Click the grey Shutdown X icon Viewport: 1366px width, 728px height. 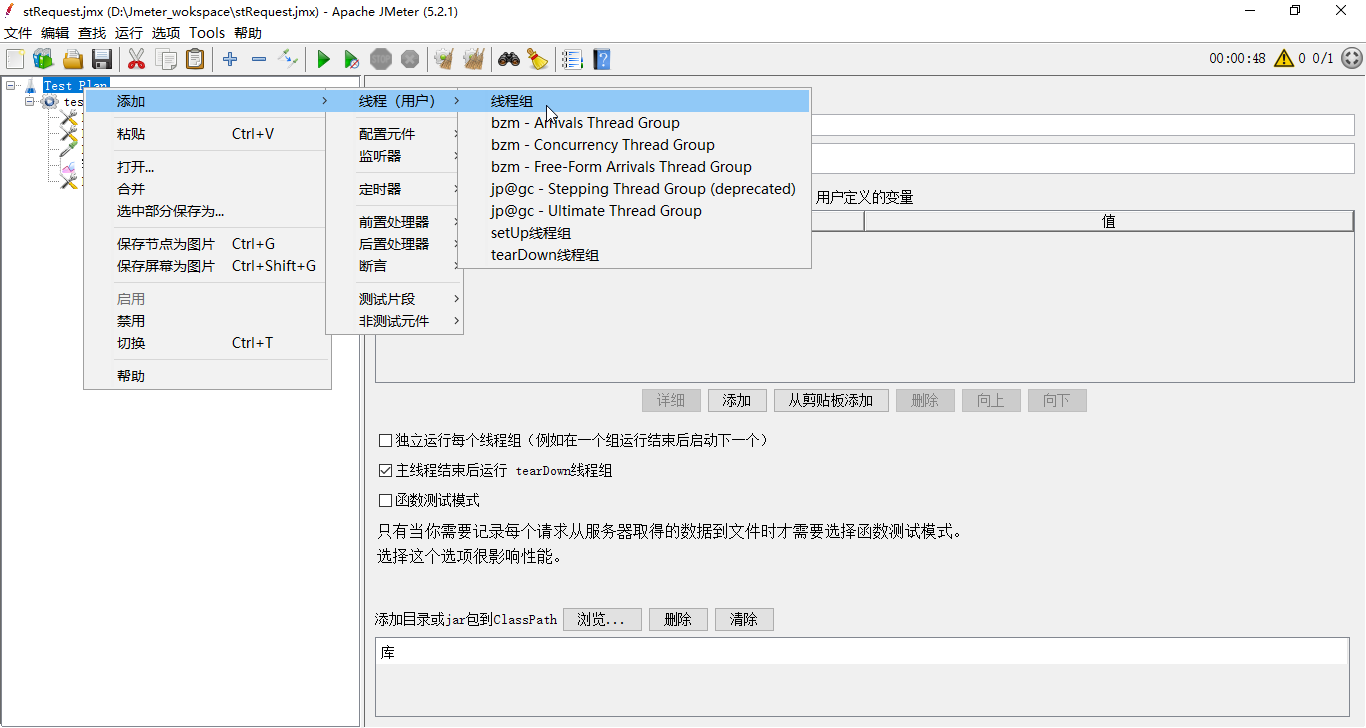pyautogui.click(x=410, y=59)
